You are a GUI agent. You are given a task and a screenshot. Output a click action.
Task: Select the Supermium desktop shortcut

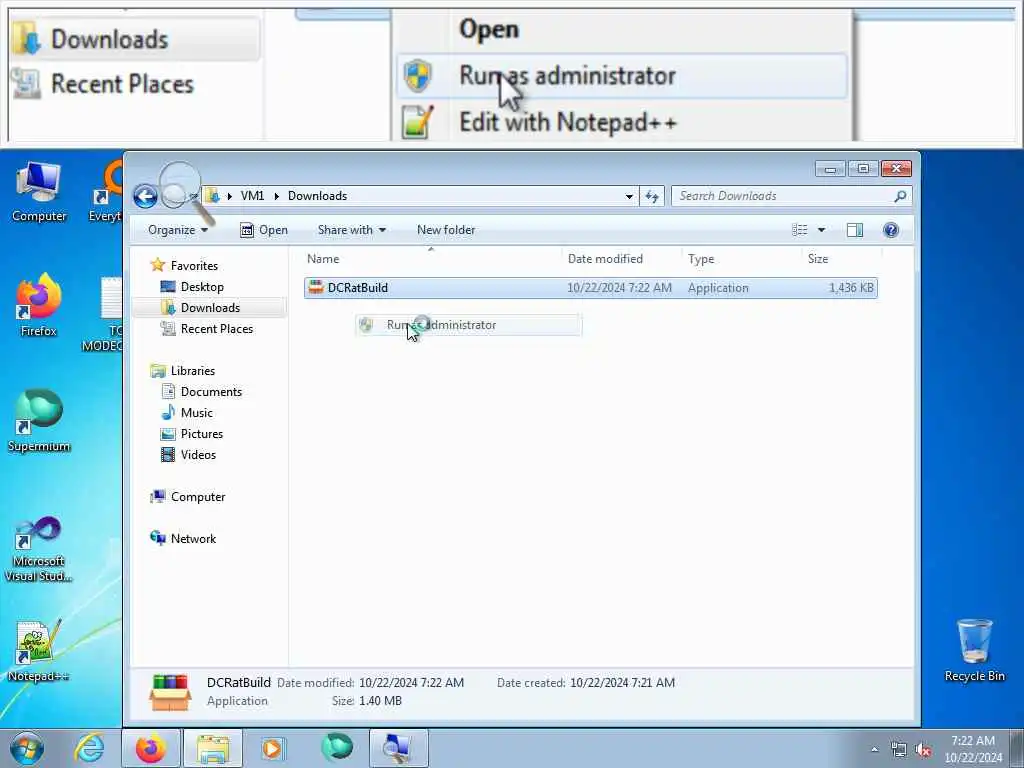(39, 421)
